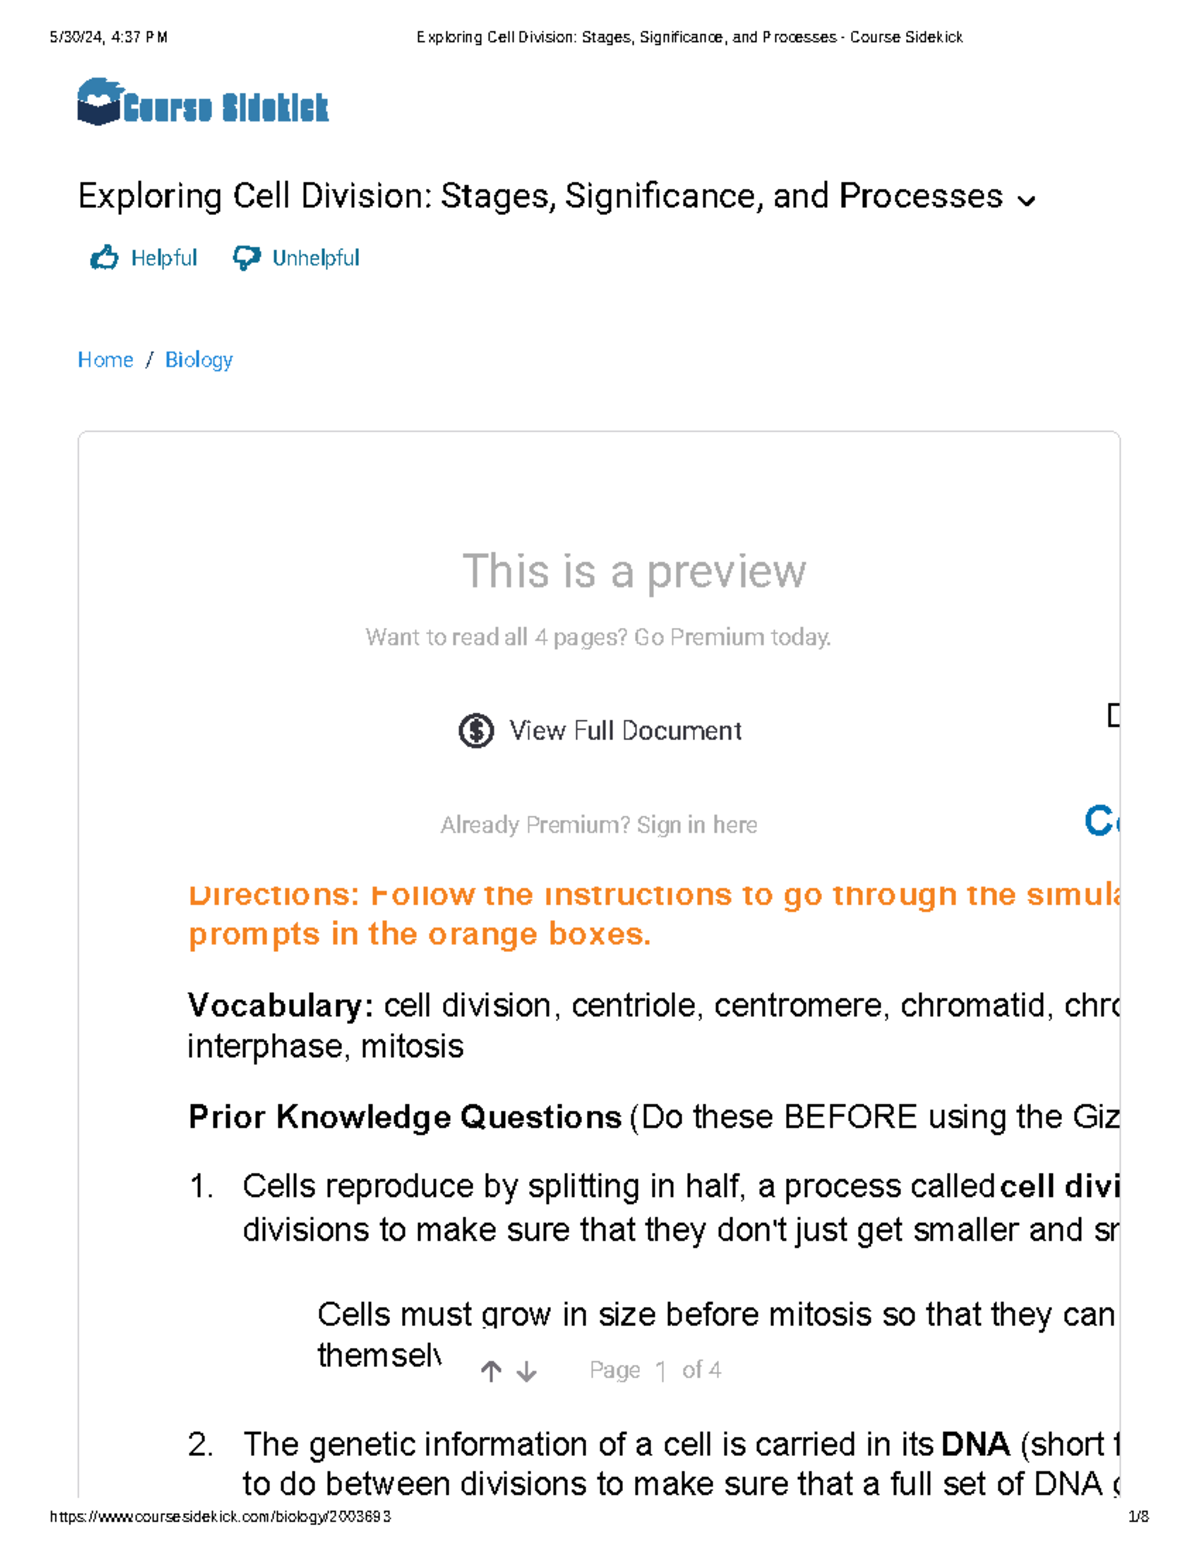
Task: Select the thumbs-down Unhelpful icon
Action: pos(246,257)
